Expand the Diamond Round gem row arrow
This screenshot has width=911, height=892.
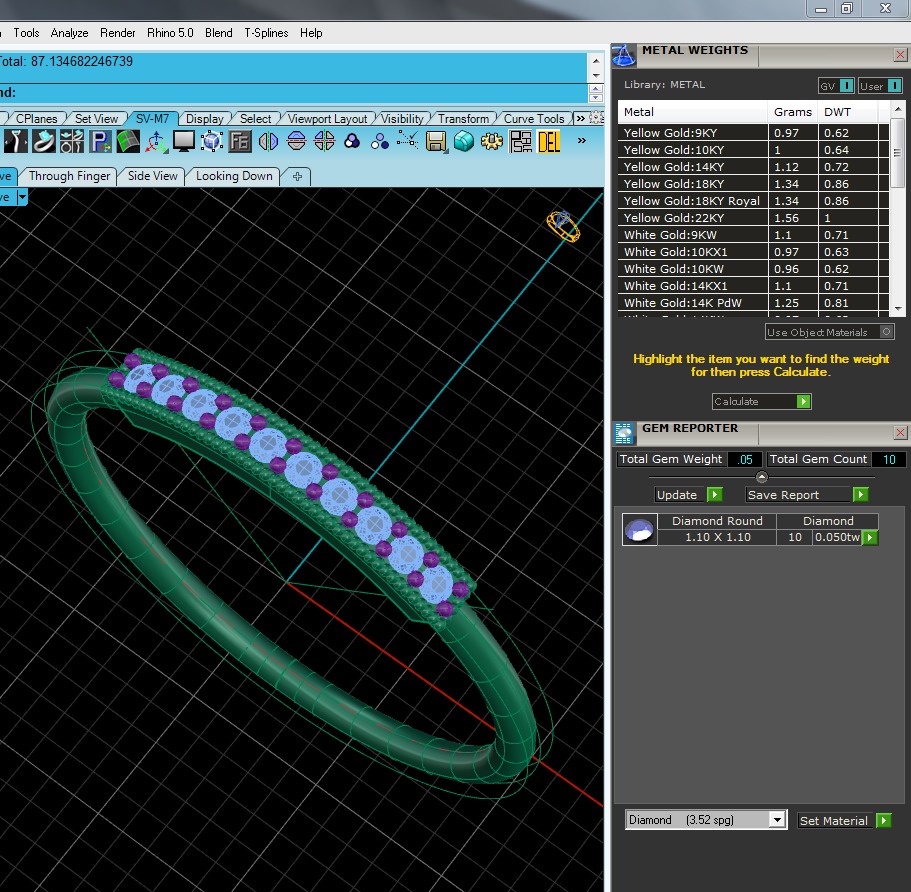tap(870, 538)
